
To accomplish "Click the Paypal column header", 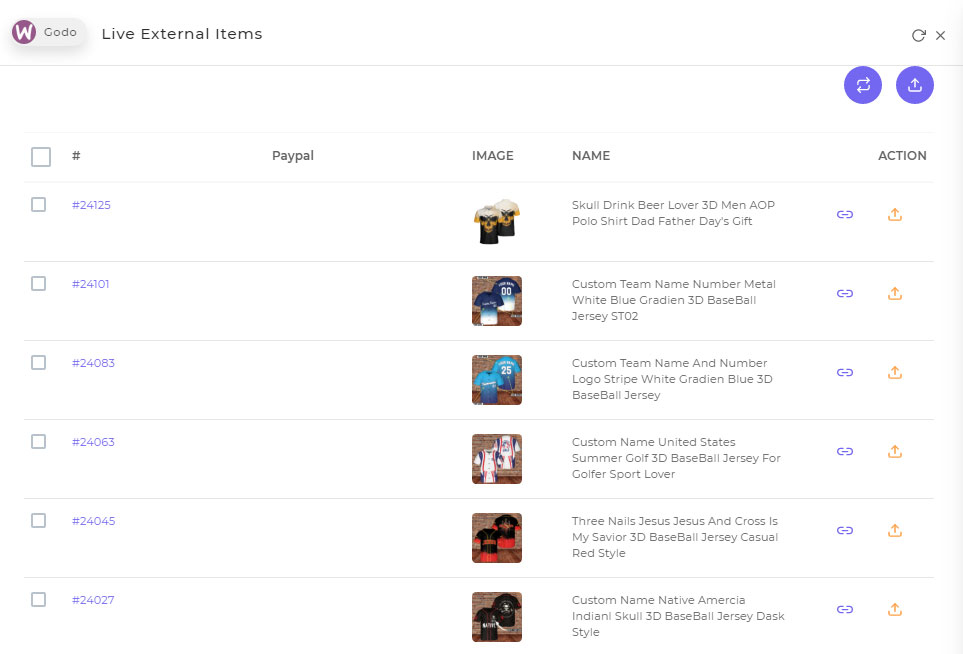I will (292, 155).
